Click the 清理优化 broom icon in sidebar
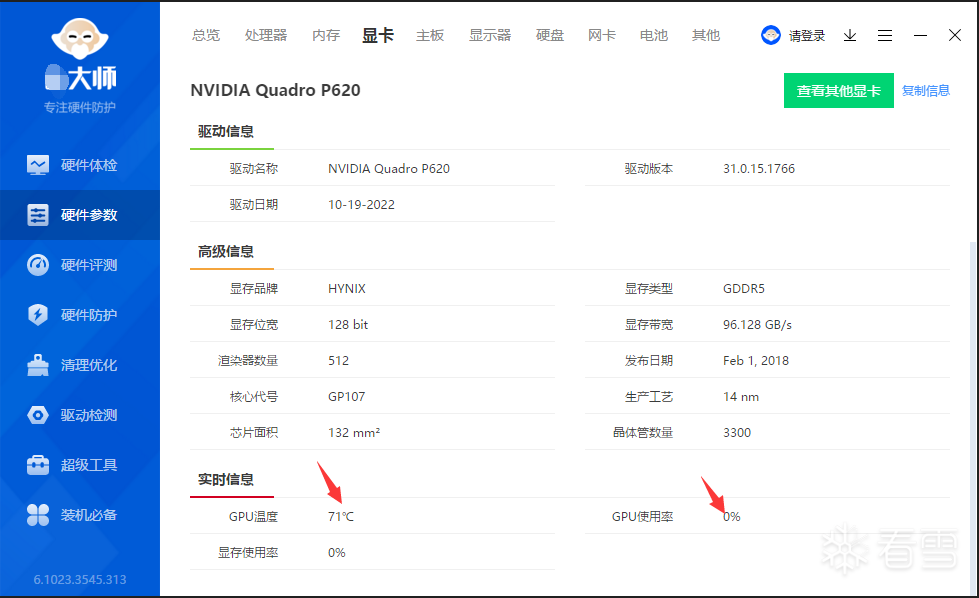979x598 pixels. pyautogui.click(x=37, y=365)
